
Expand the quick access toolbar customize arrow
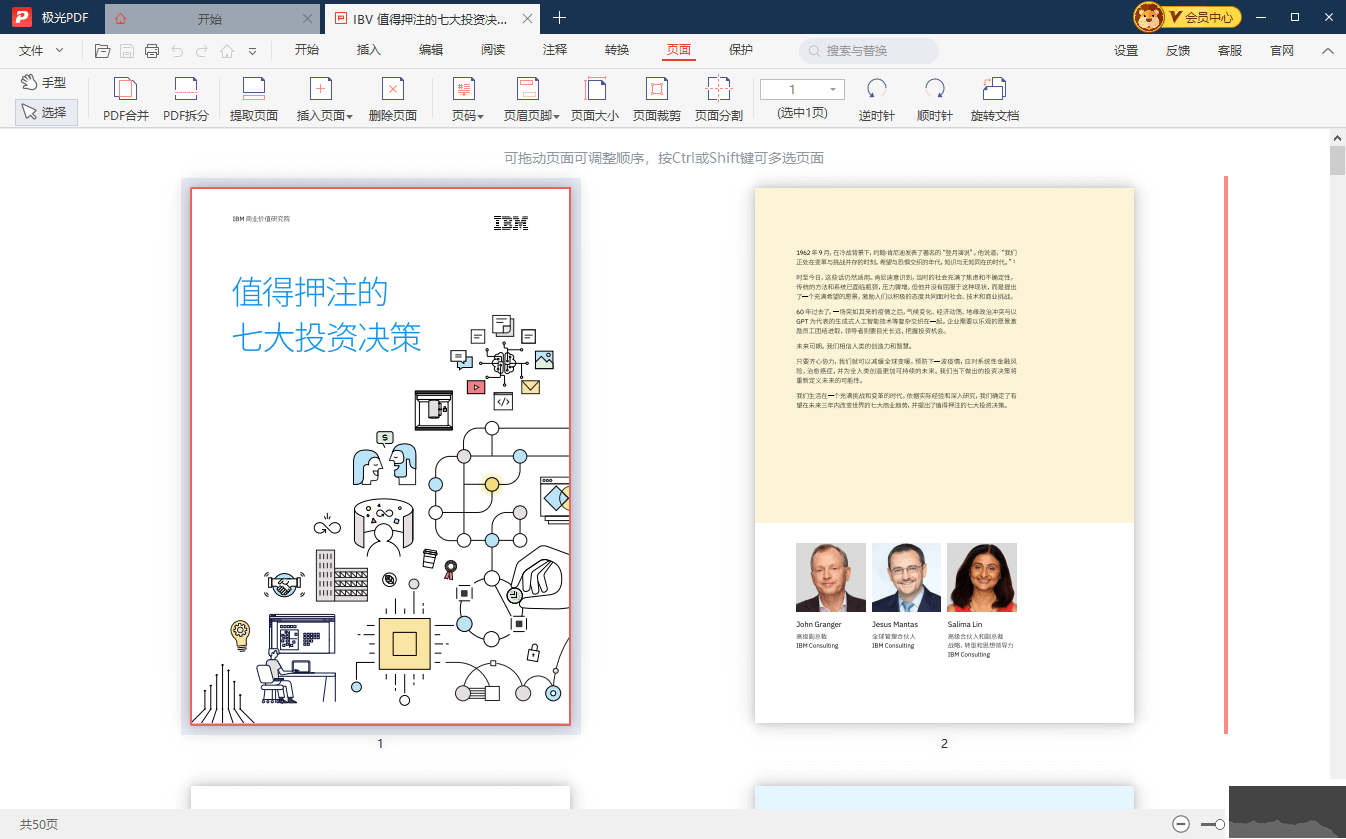252,51
